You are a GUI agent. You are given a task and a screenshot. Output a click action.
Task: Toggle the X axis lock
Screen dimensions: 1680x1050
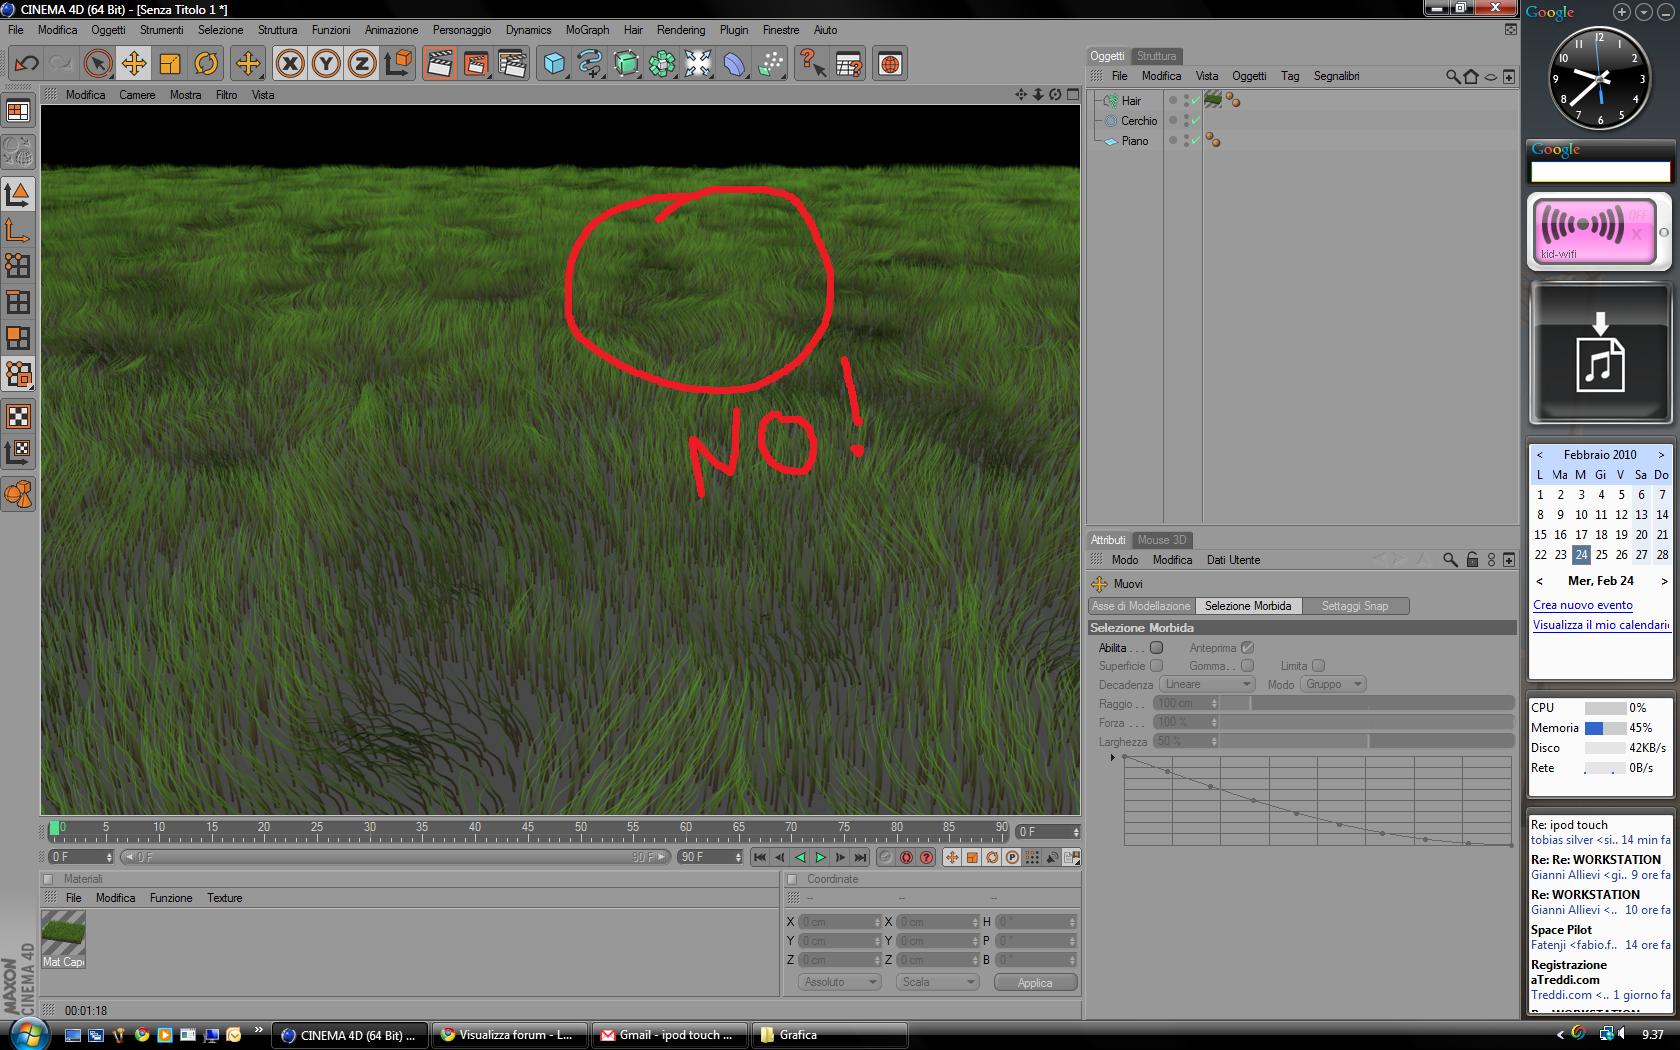(290, 64)
